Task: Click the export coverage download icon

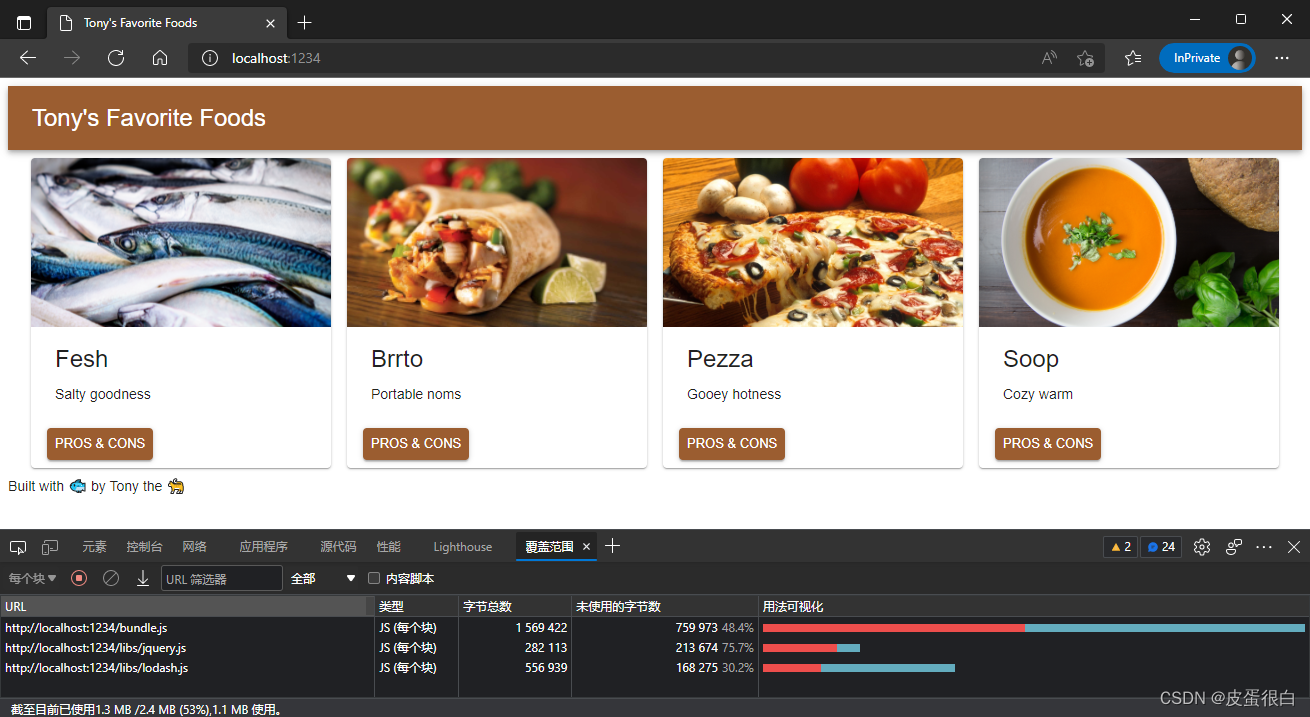Action: tap(143, 578)
